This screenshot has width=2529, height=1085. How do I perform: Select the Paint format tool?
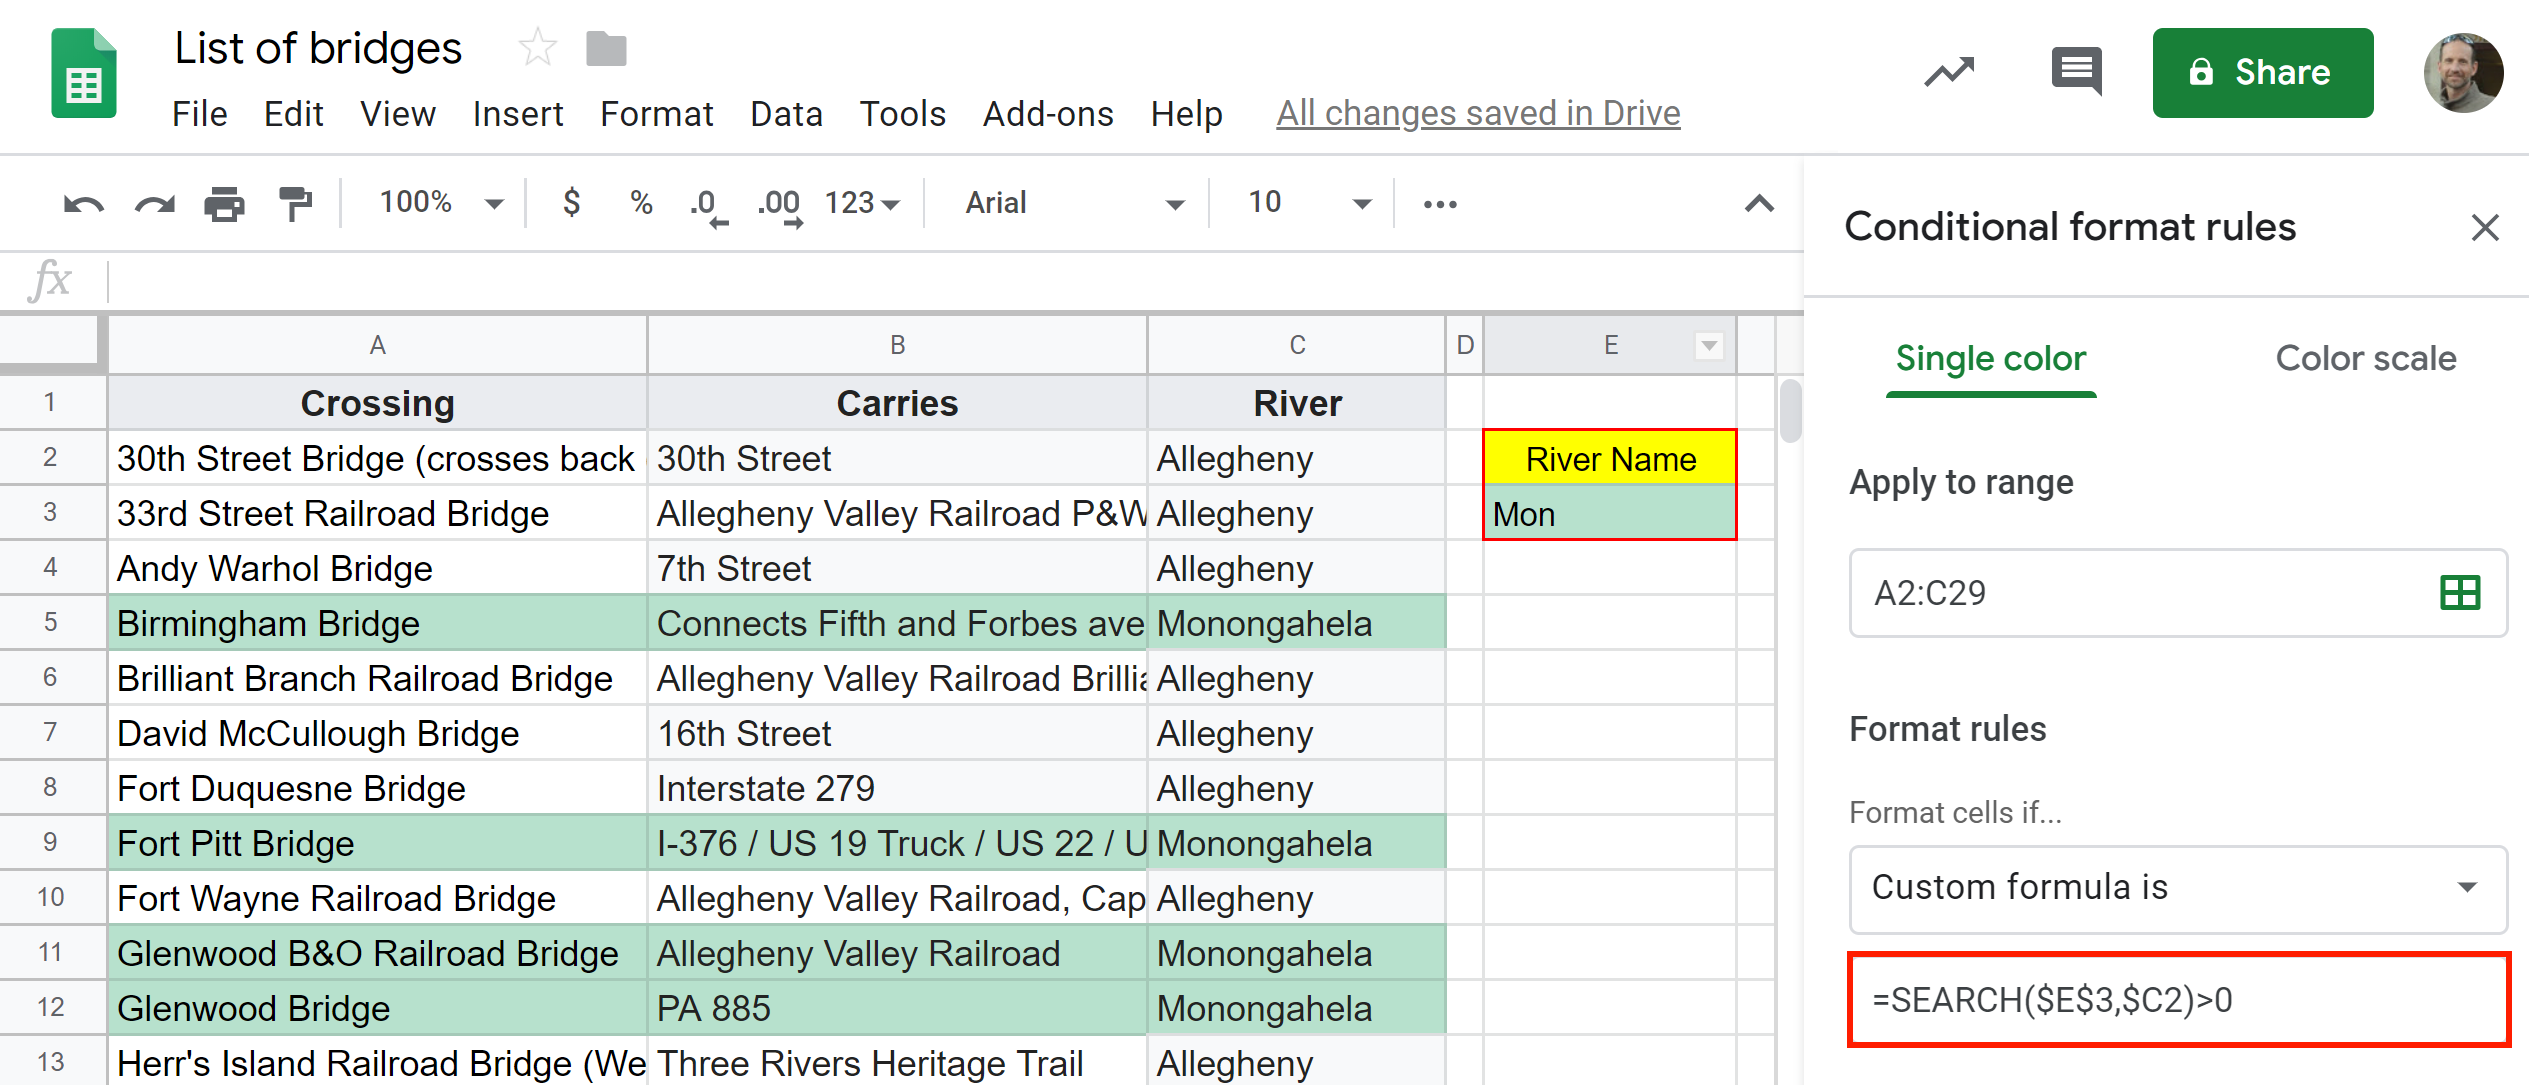click(297, 203)
